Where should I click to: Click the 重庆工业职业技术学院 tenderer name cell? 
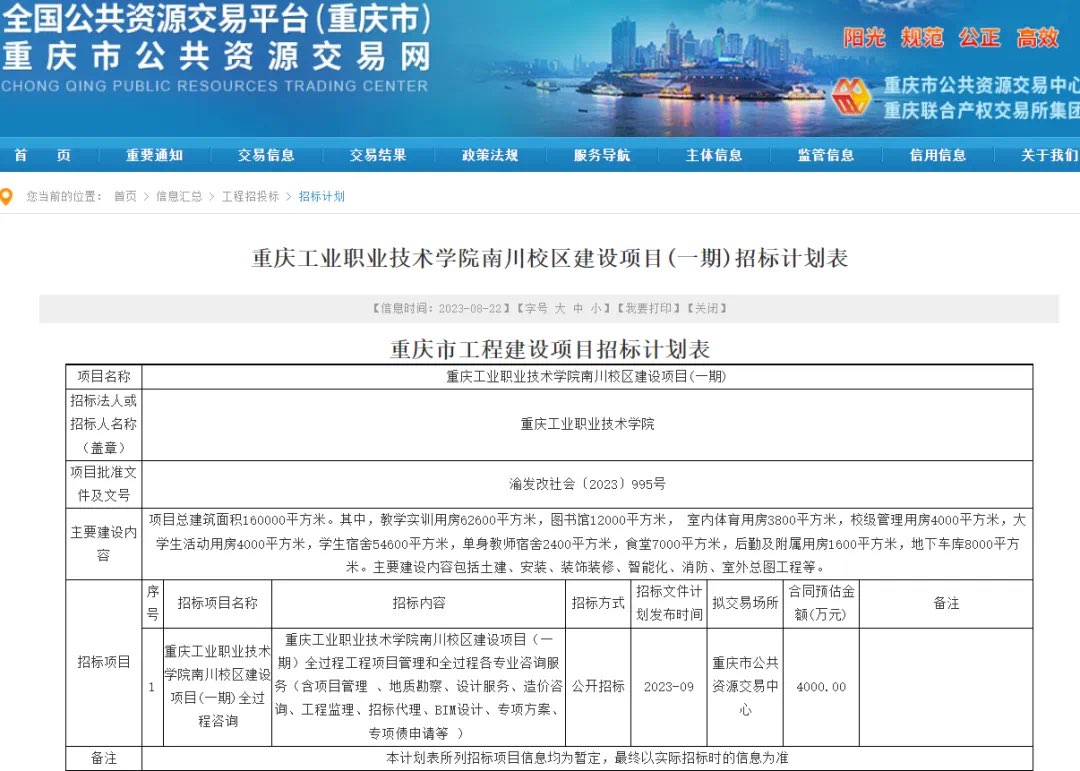point(588,424)
